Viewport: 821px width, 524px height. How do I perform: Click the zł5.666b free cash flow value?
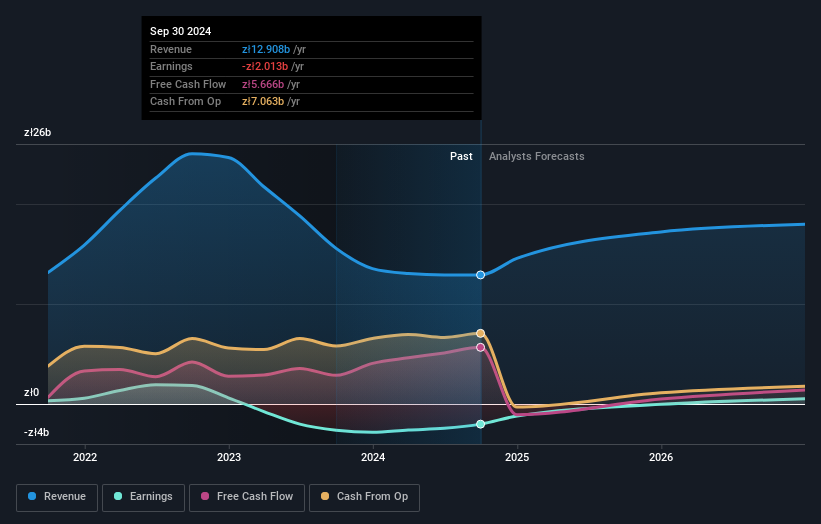coord(263,84)
